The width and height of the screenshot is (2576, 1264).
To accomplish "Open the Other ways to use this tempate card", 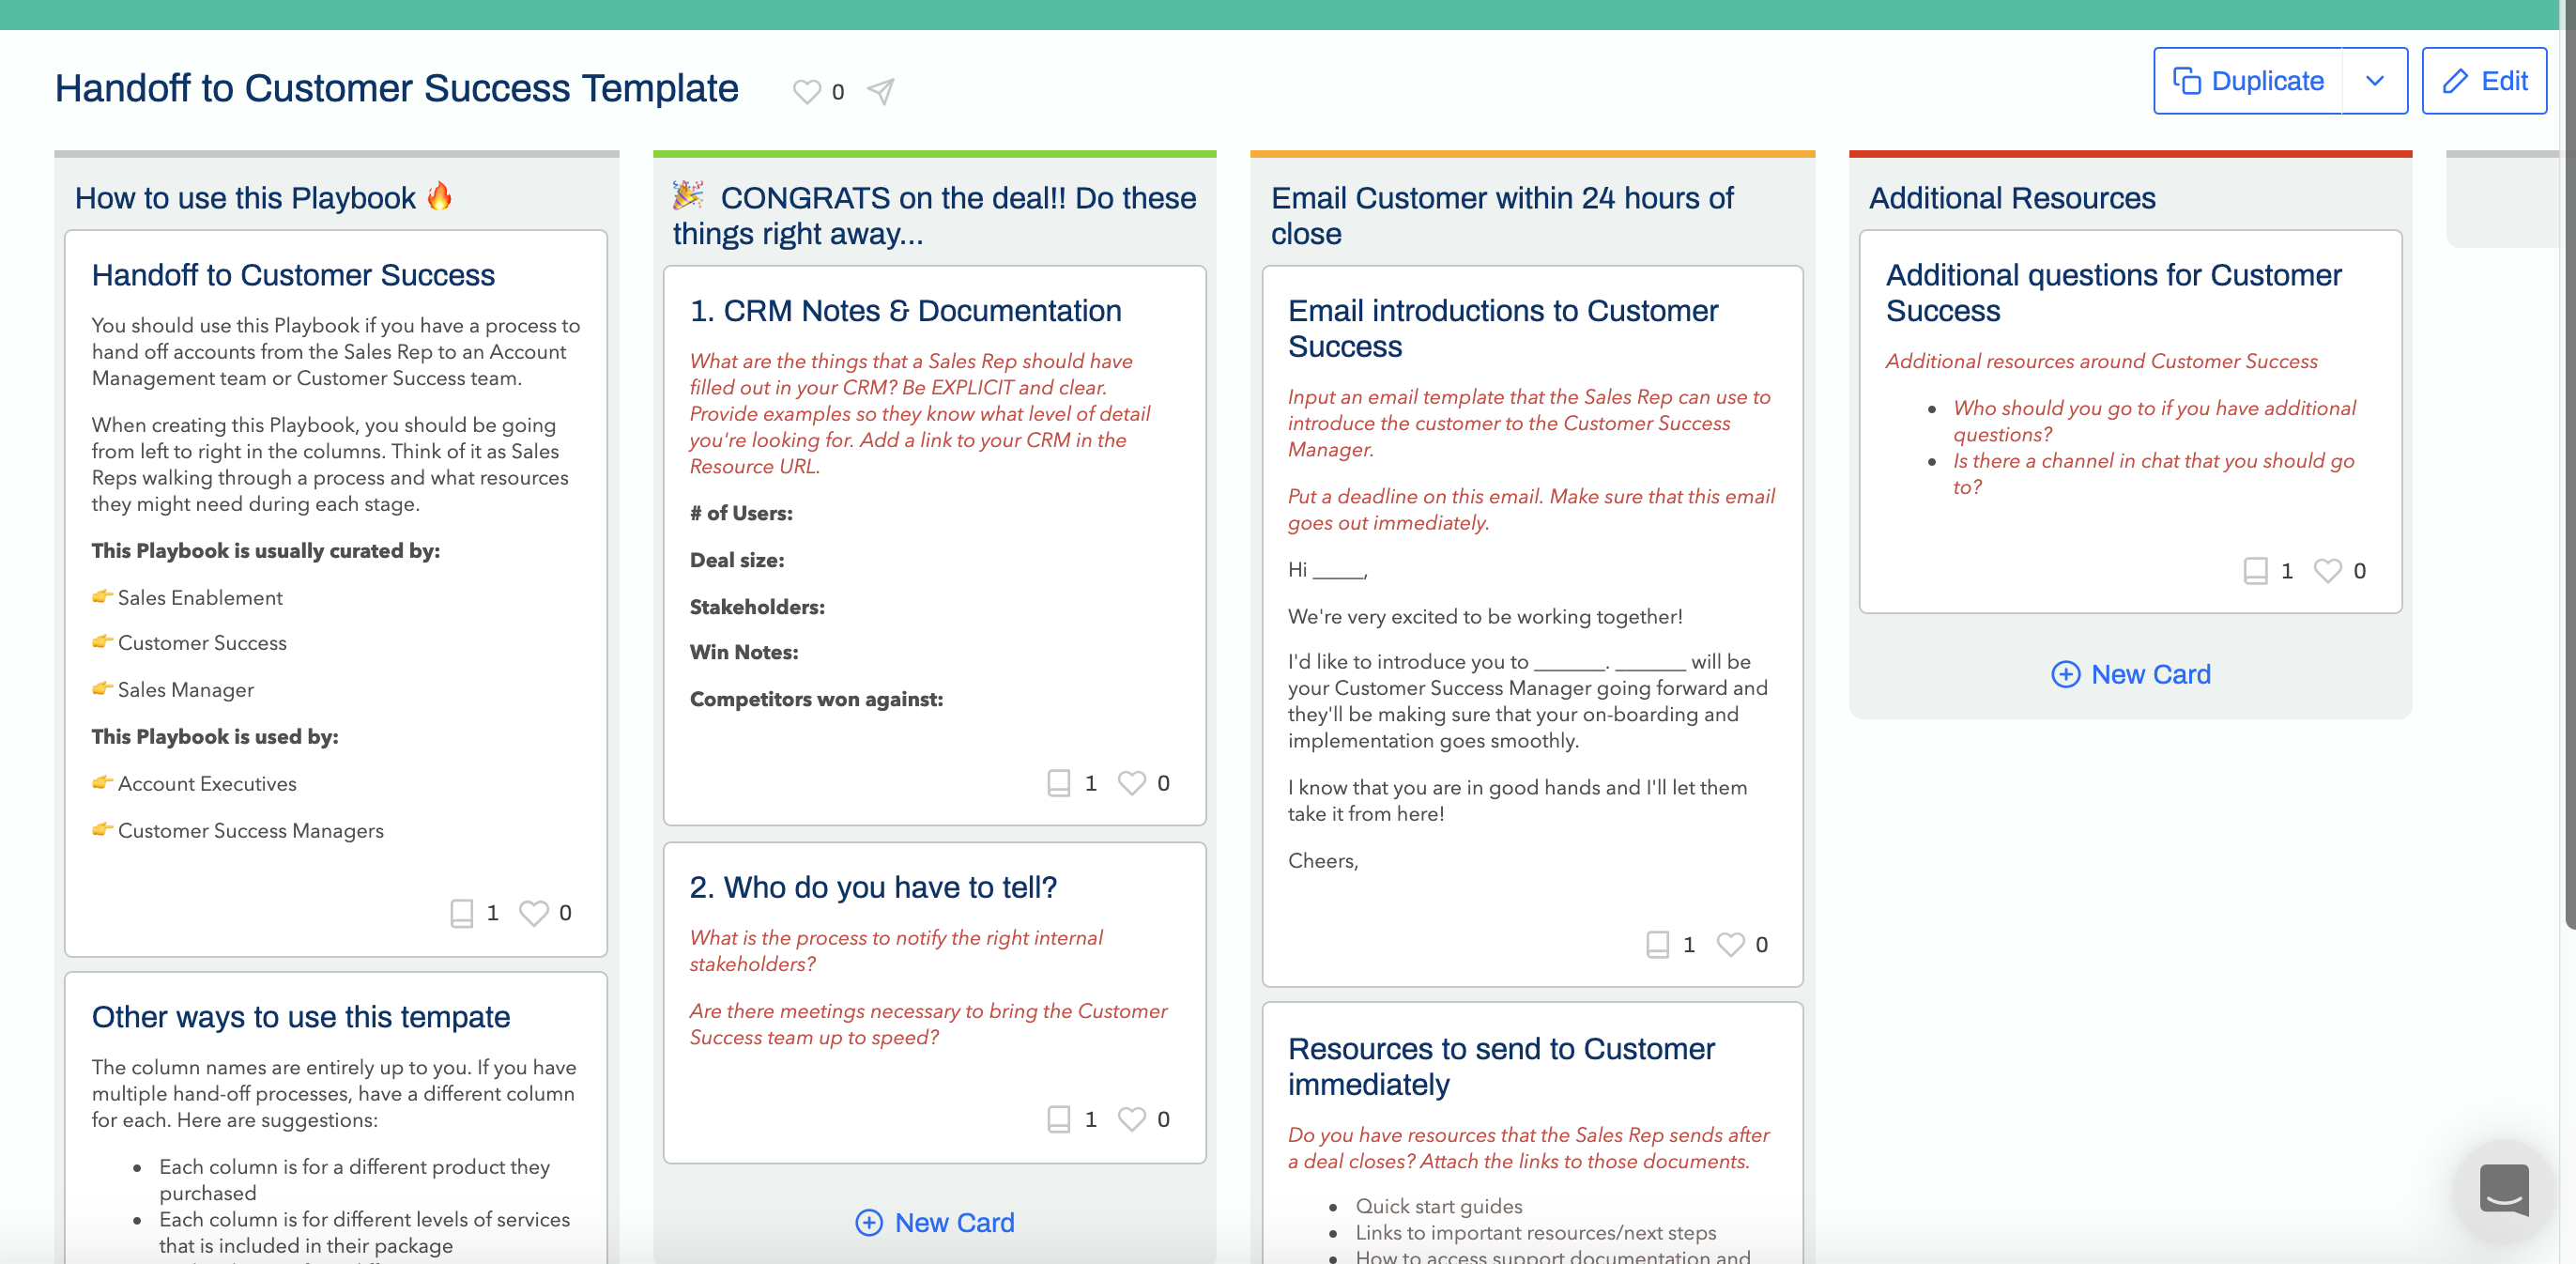I will tap(301, 1017).
